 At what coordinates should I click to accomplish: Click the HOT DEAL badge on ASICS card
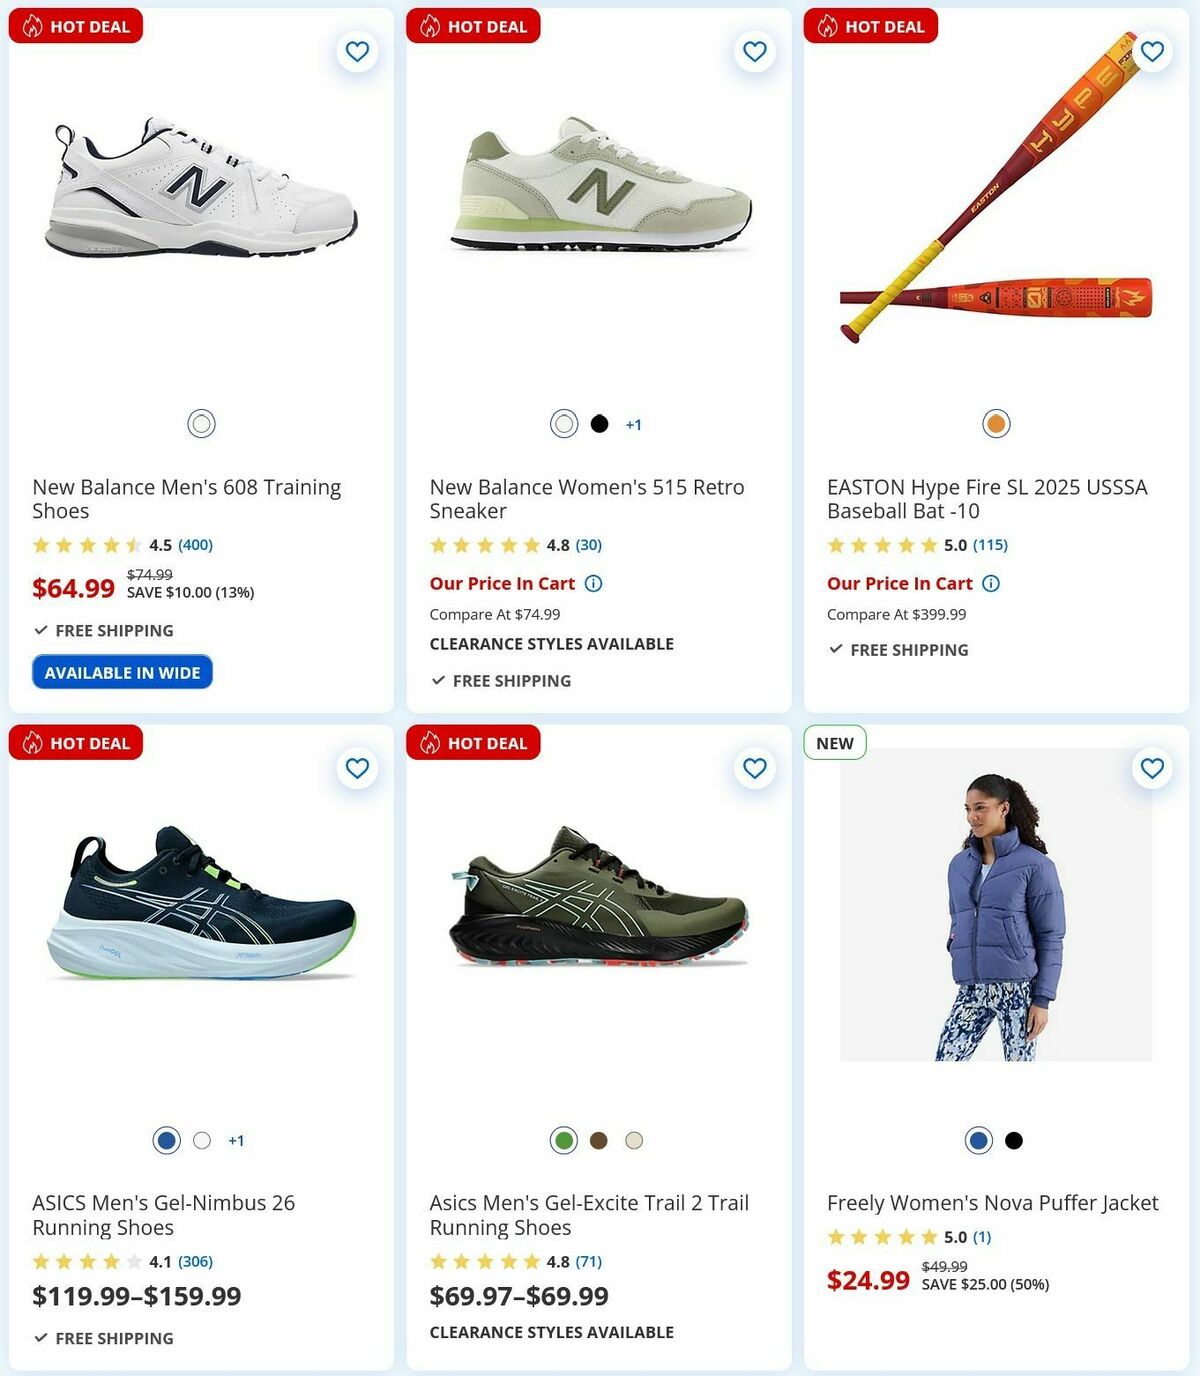75,743
